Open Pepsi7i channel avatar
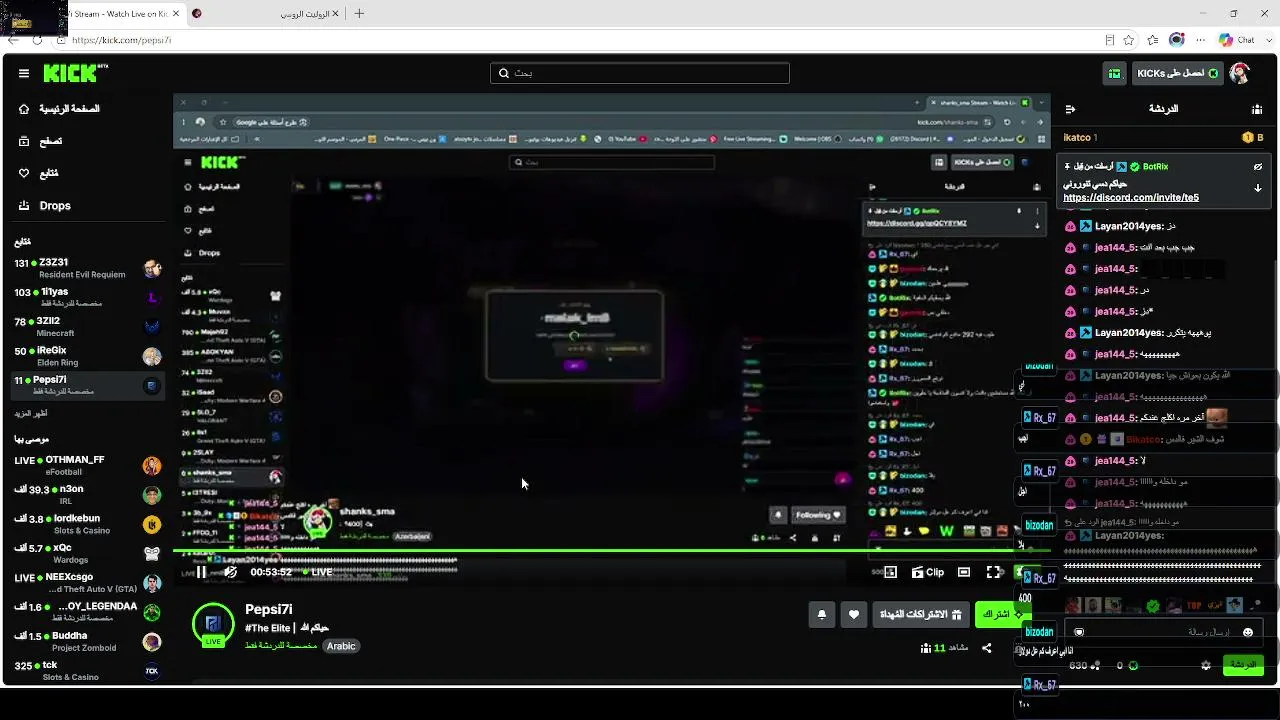The width and height of the screenshot is (1280, 720). coord(213,623)
